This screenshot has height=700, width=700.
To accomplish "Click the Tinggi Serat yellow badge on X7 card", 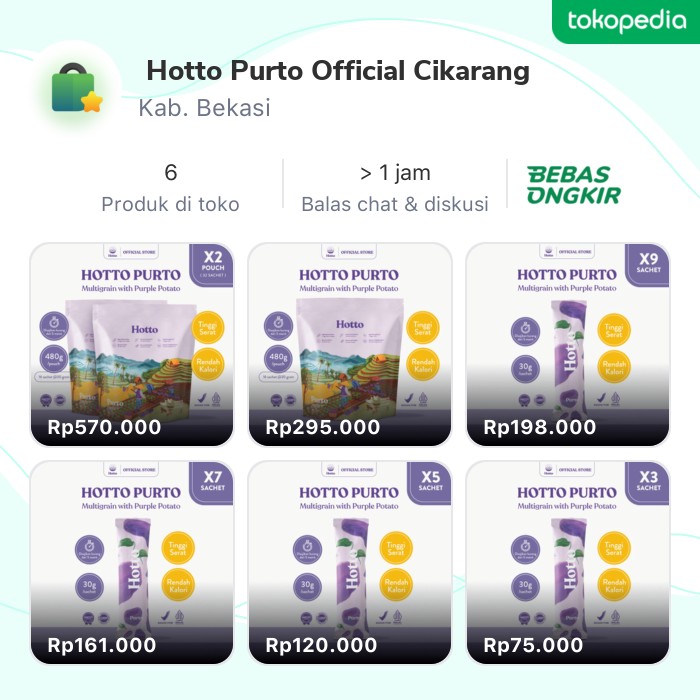I will pyautogui.click(x=178, y=548).
